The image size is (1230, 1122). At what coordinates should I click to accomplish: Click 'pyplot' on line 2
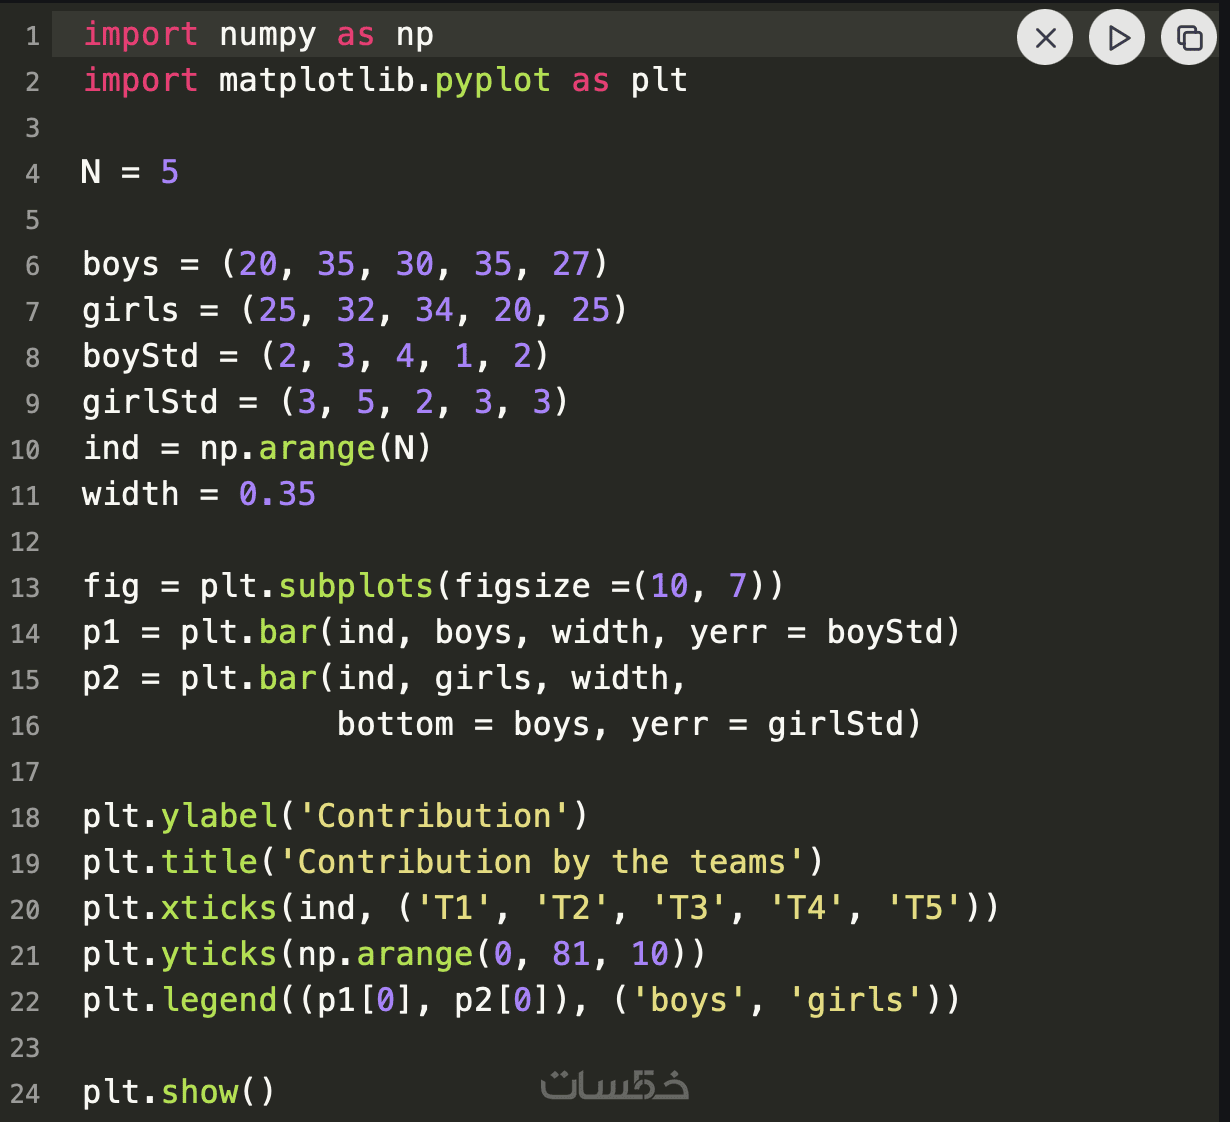click(x=492, y=80)
